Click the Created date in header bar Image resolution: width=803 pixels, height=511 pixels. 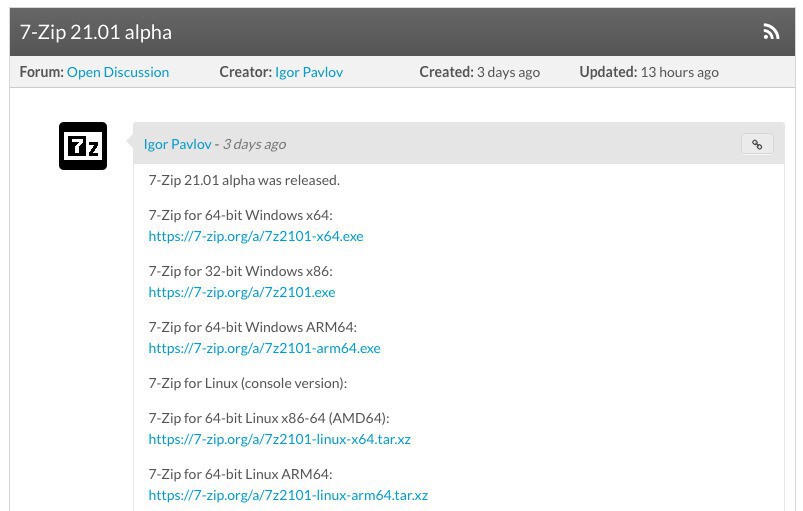[x=508, y=72]
